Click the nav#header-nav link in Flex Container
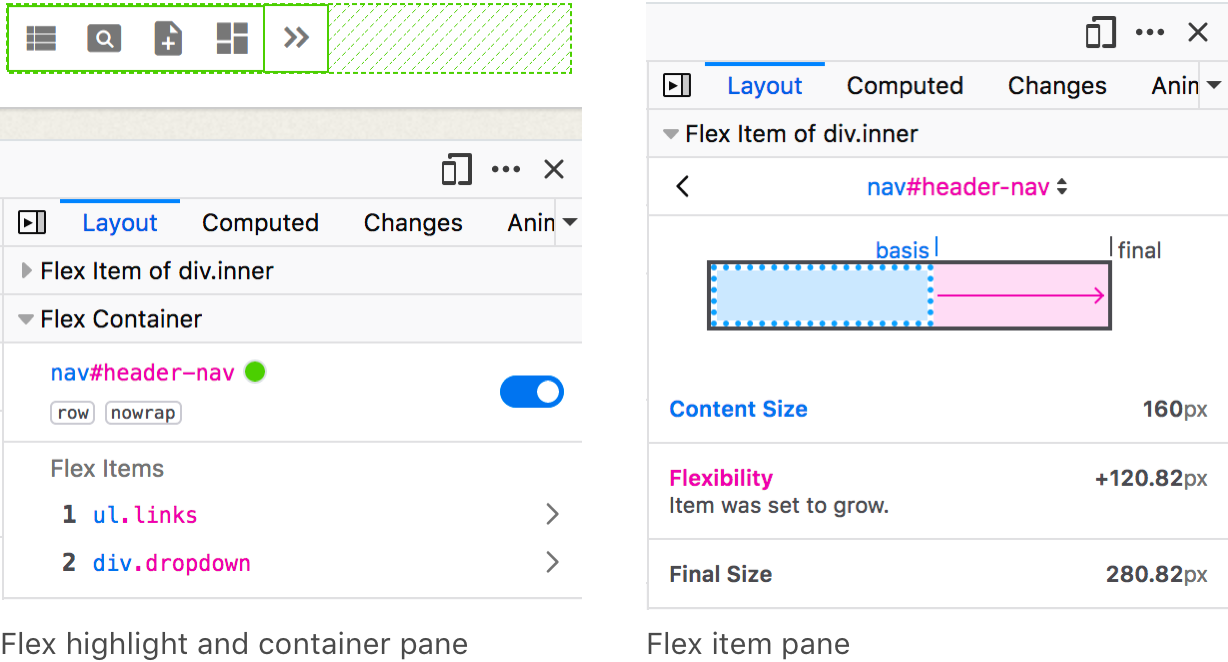The image size is (1228, 662). (142, 373)
